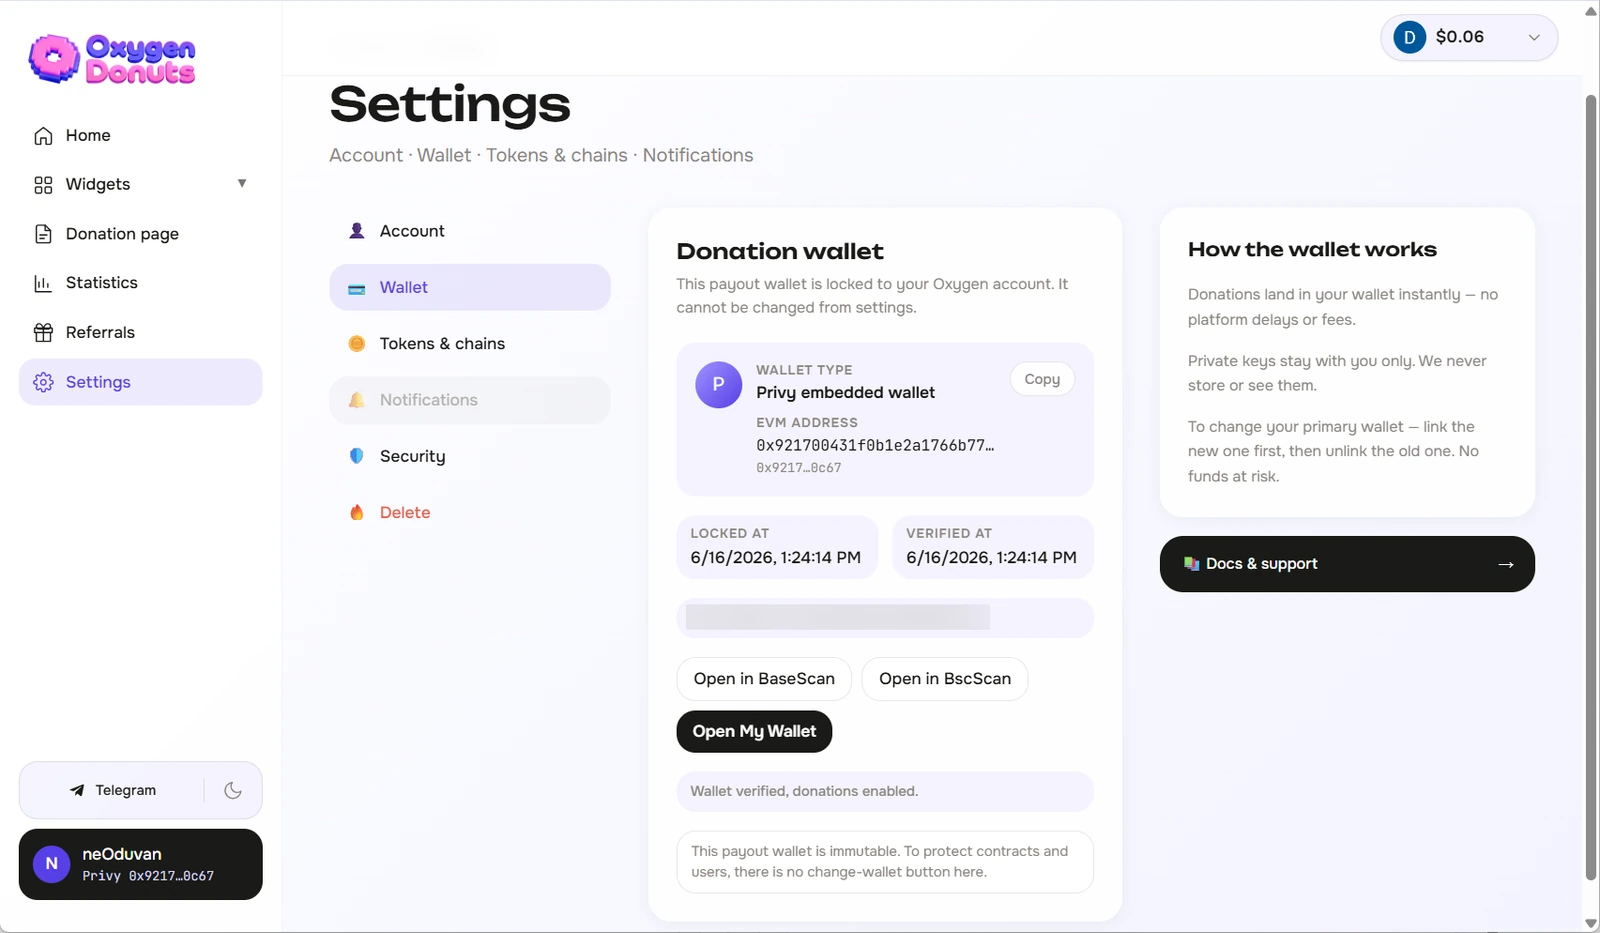Select the Wallet settings tab
Screen dimensions: 1600x933
pos(470,288)
